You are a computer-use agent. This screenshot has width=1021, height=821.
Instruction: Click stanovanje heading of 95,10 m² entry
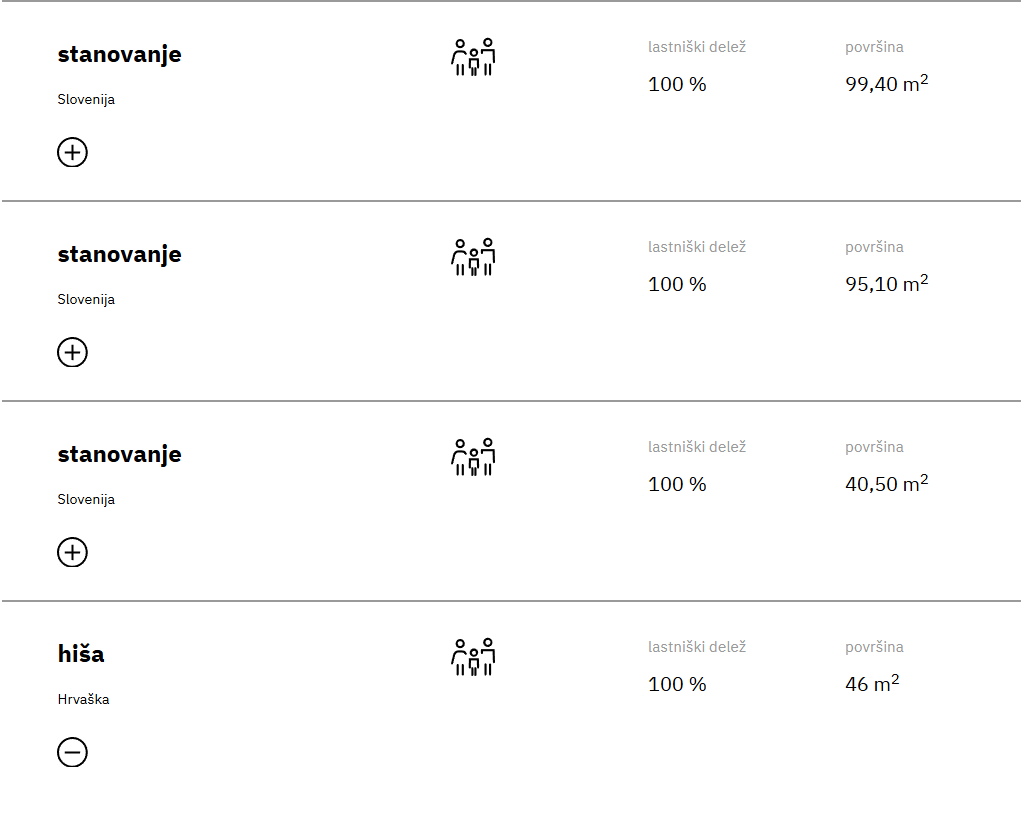tap(119, 255)
